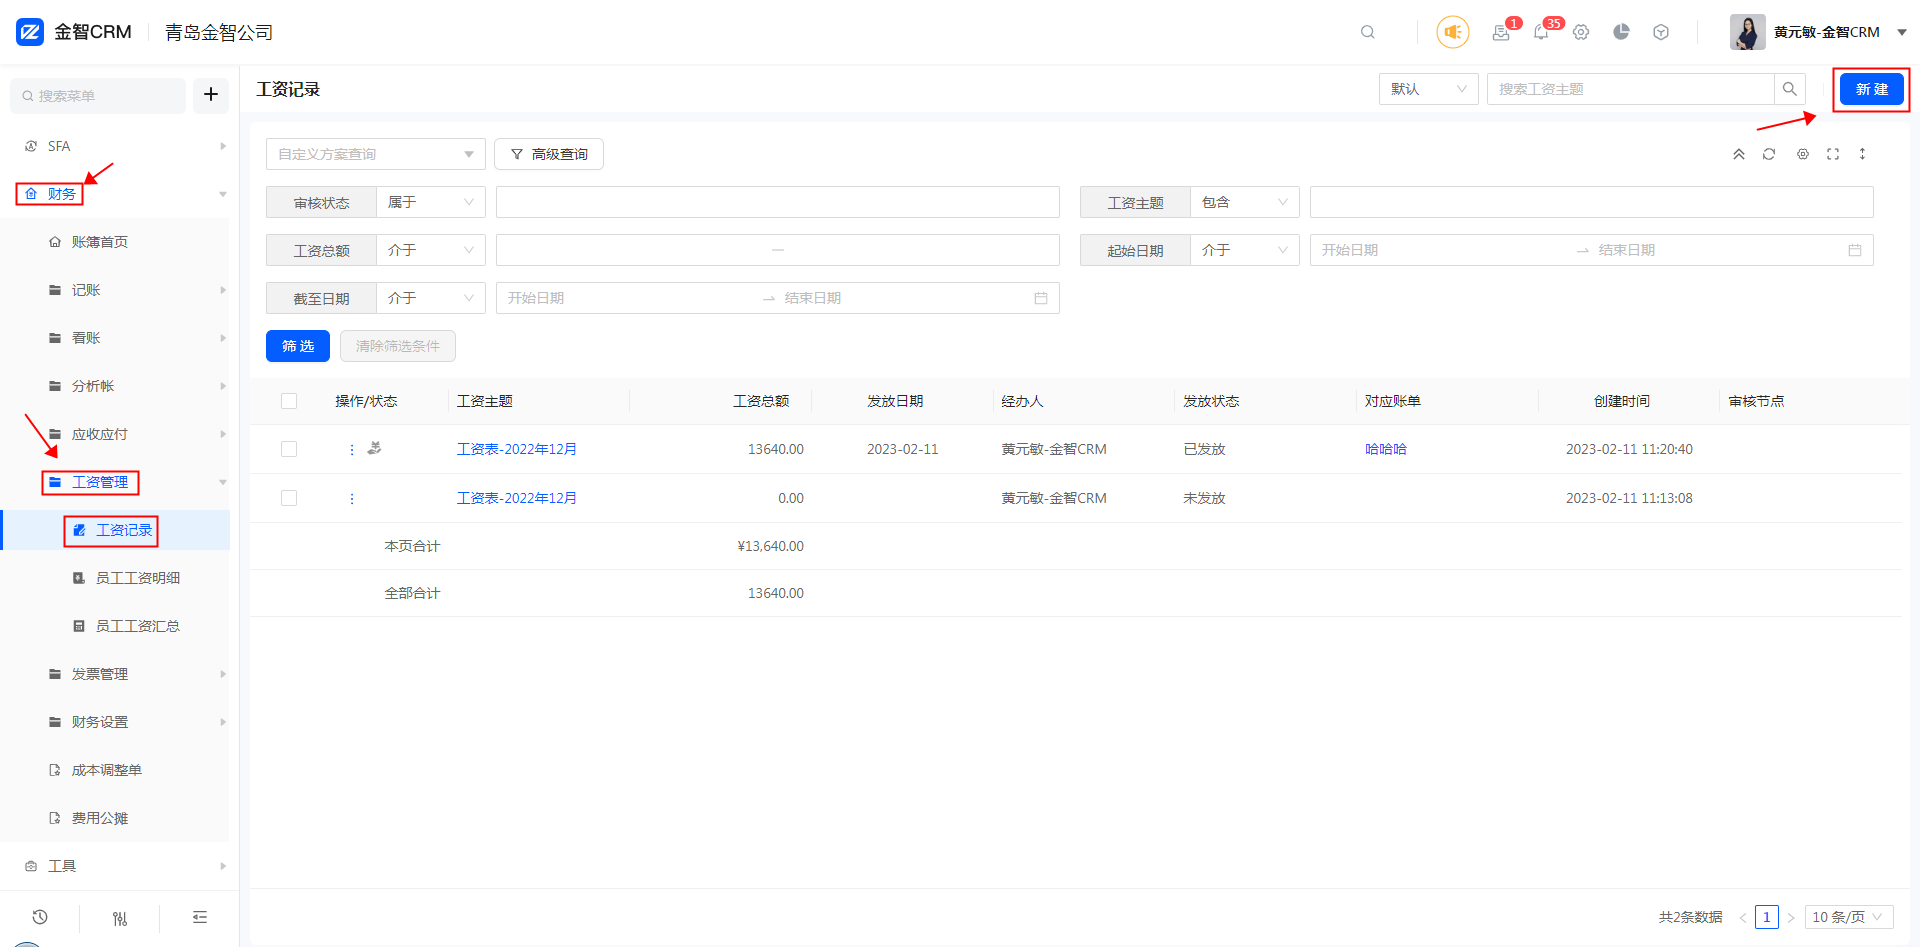Click the 高级查询 button
The image size is (1920, 947).
pyautogui.click(x=549, y=154)
